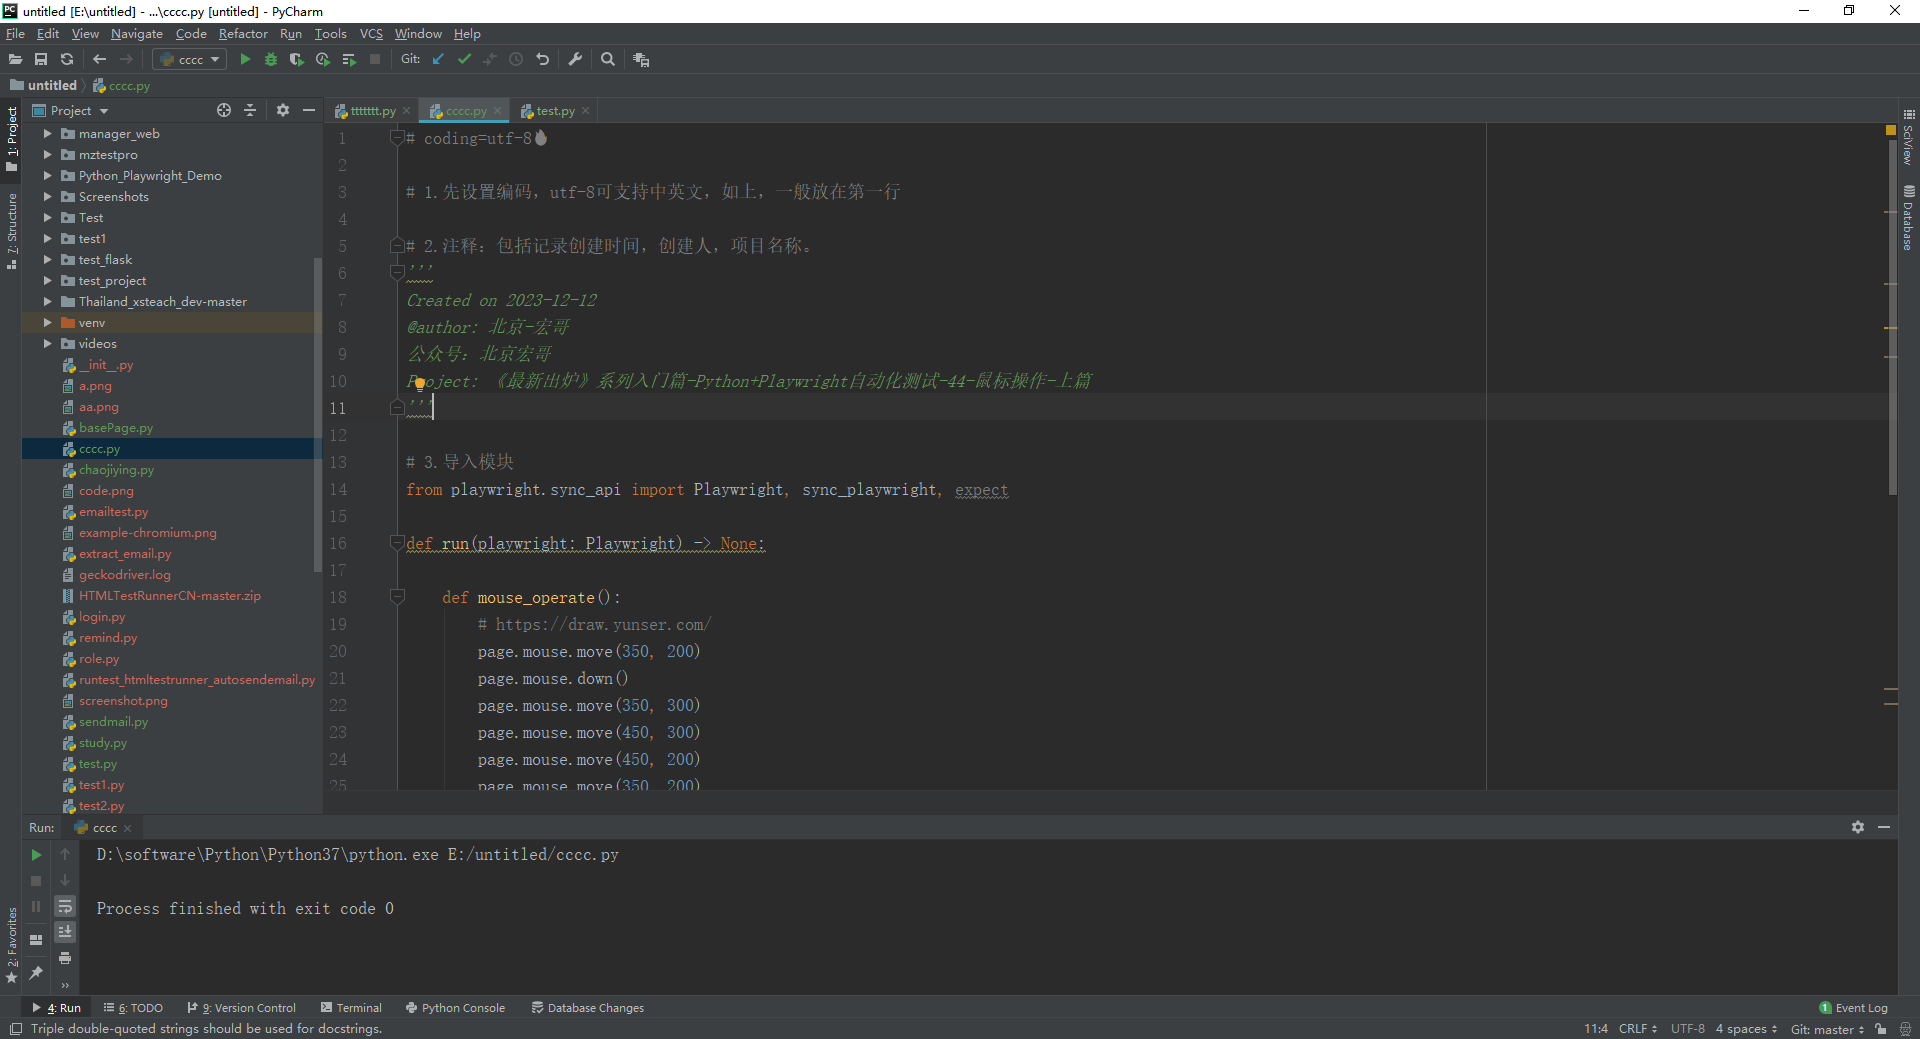1920x1039 pixels.
Task: Open Search Everywhere with the magnifier icon
Action: [x=608, y=59]
